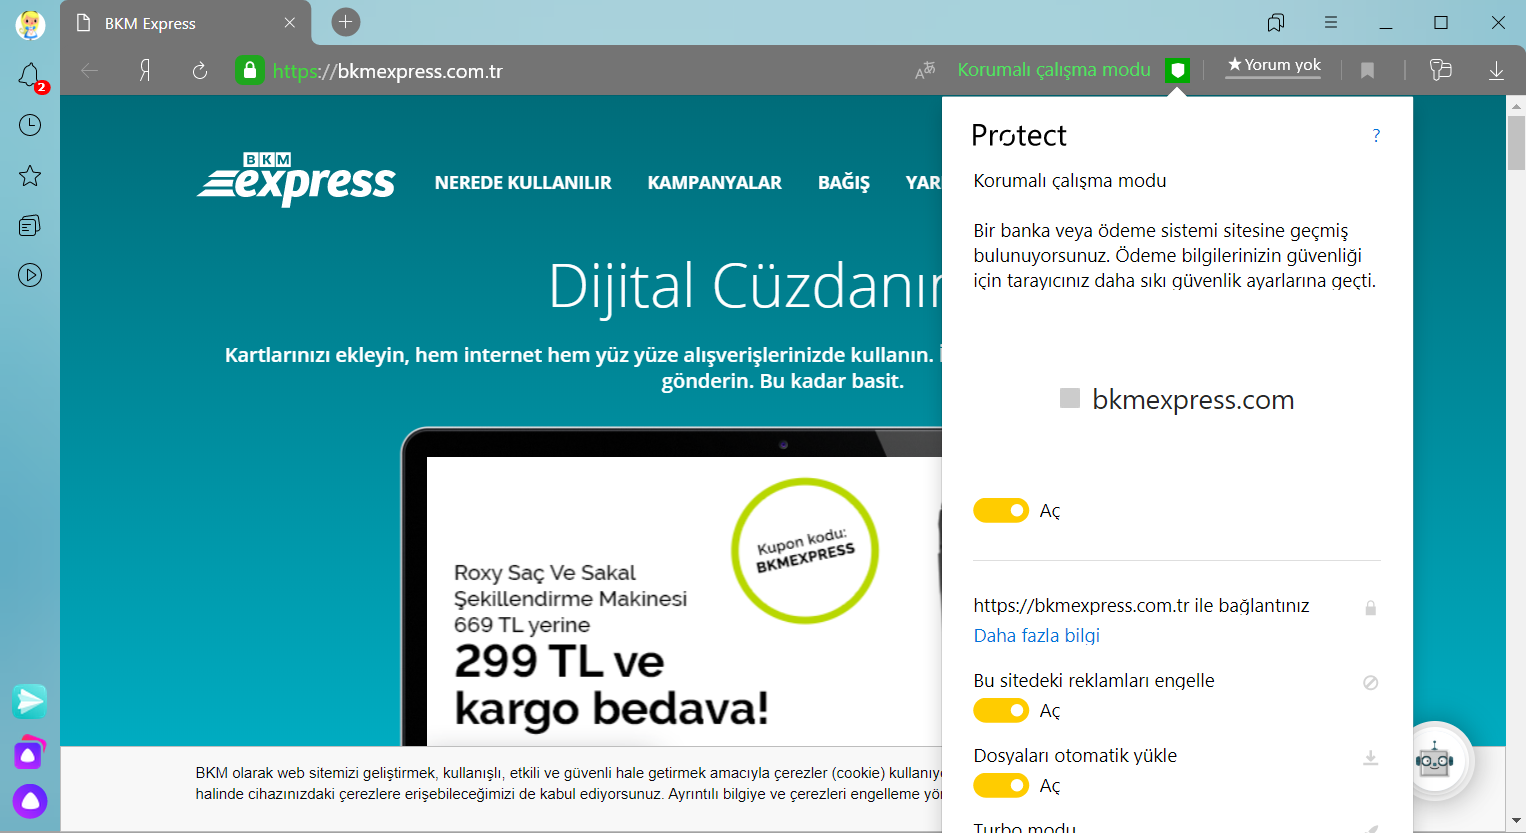Screen dimensions: 1526x833
Task: Open KAMPANYALAR menu item
Action: (715, 183)
